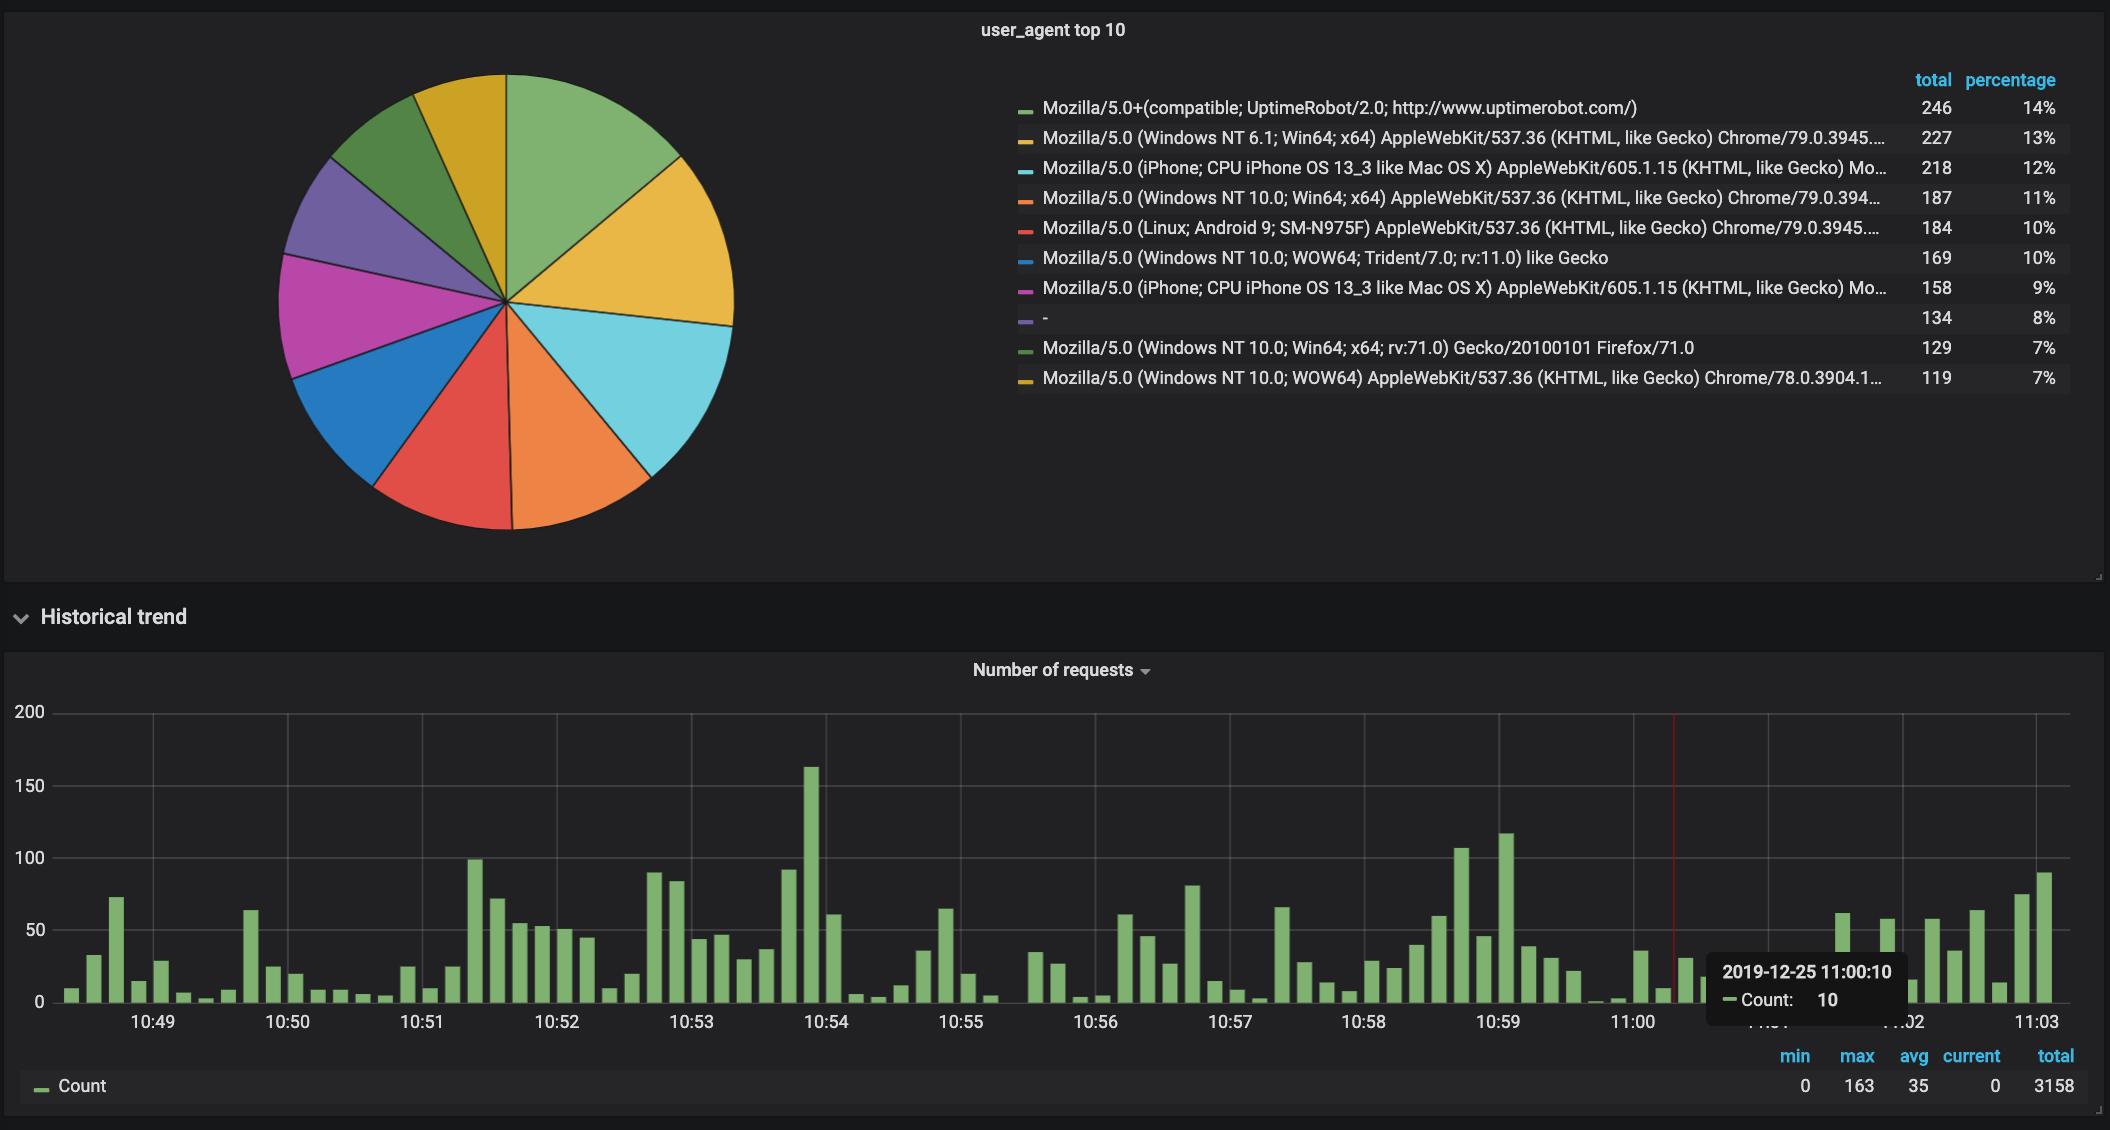This screenshot has width=2110, height=1130.
Task: Click the Android 9 SM-N975F legend color icon
Action: tap(1025, 231)
